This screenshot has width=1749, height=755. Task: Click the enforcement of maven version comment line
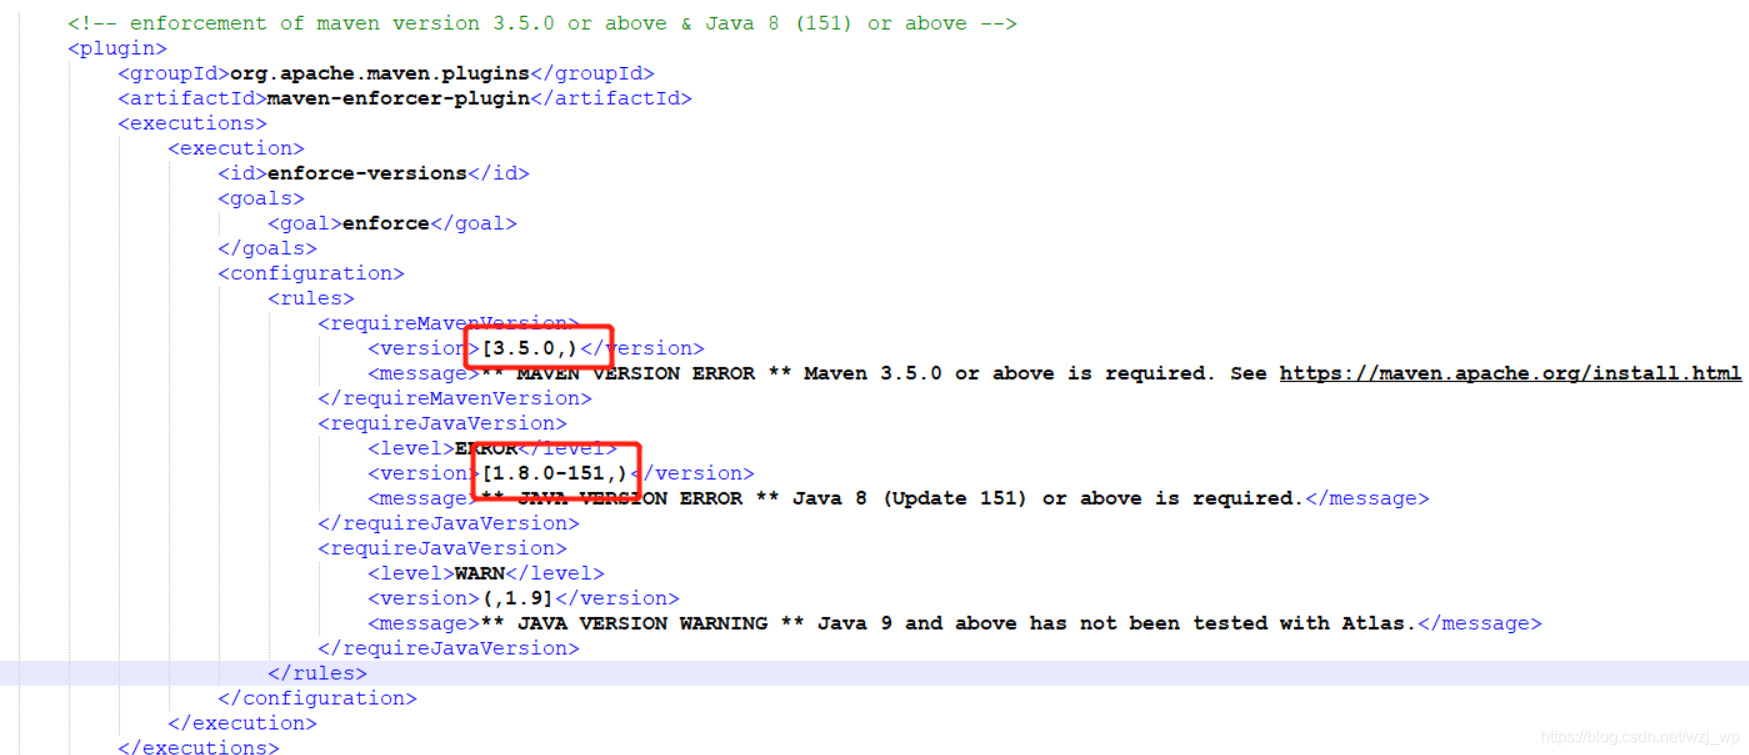542,23
